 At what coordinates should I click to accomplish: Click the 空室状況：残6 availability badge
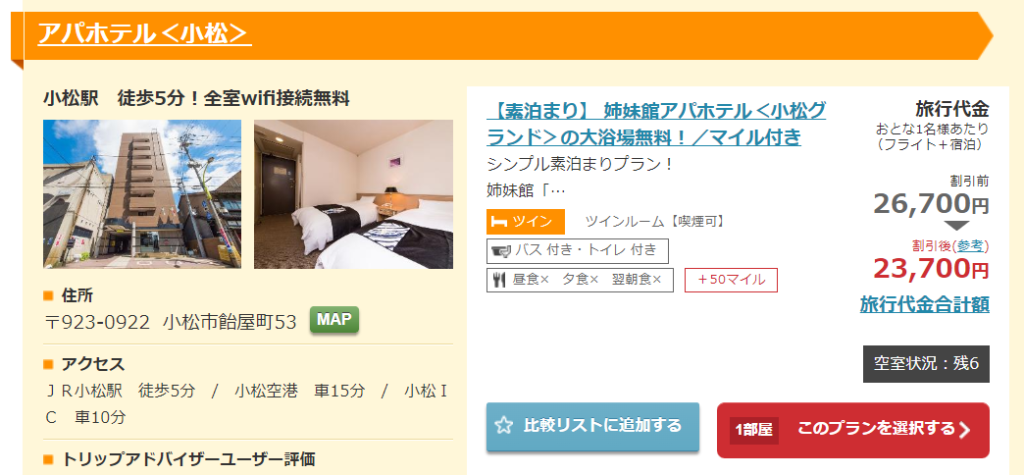click(x=926, y=364)
